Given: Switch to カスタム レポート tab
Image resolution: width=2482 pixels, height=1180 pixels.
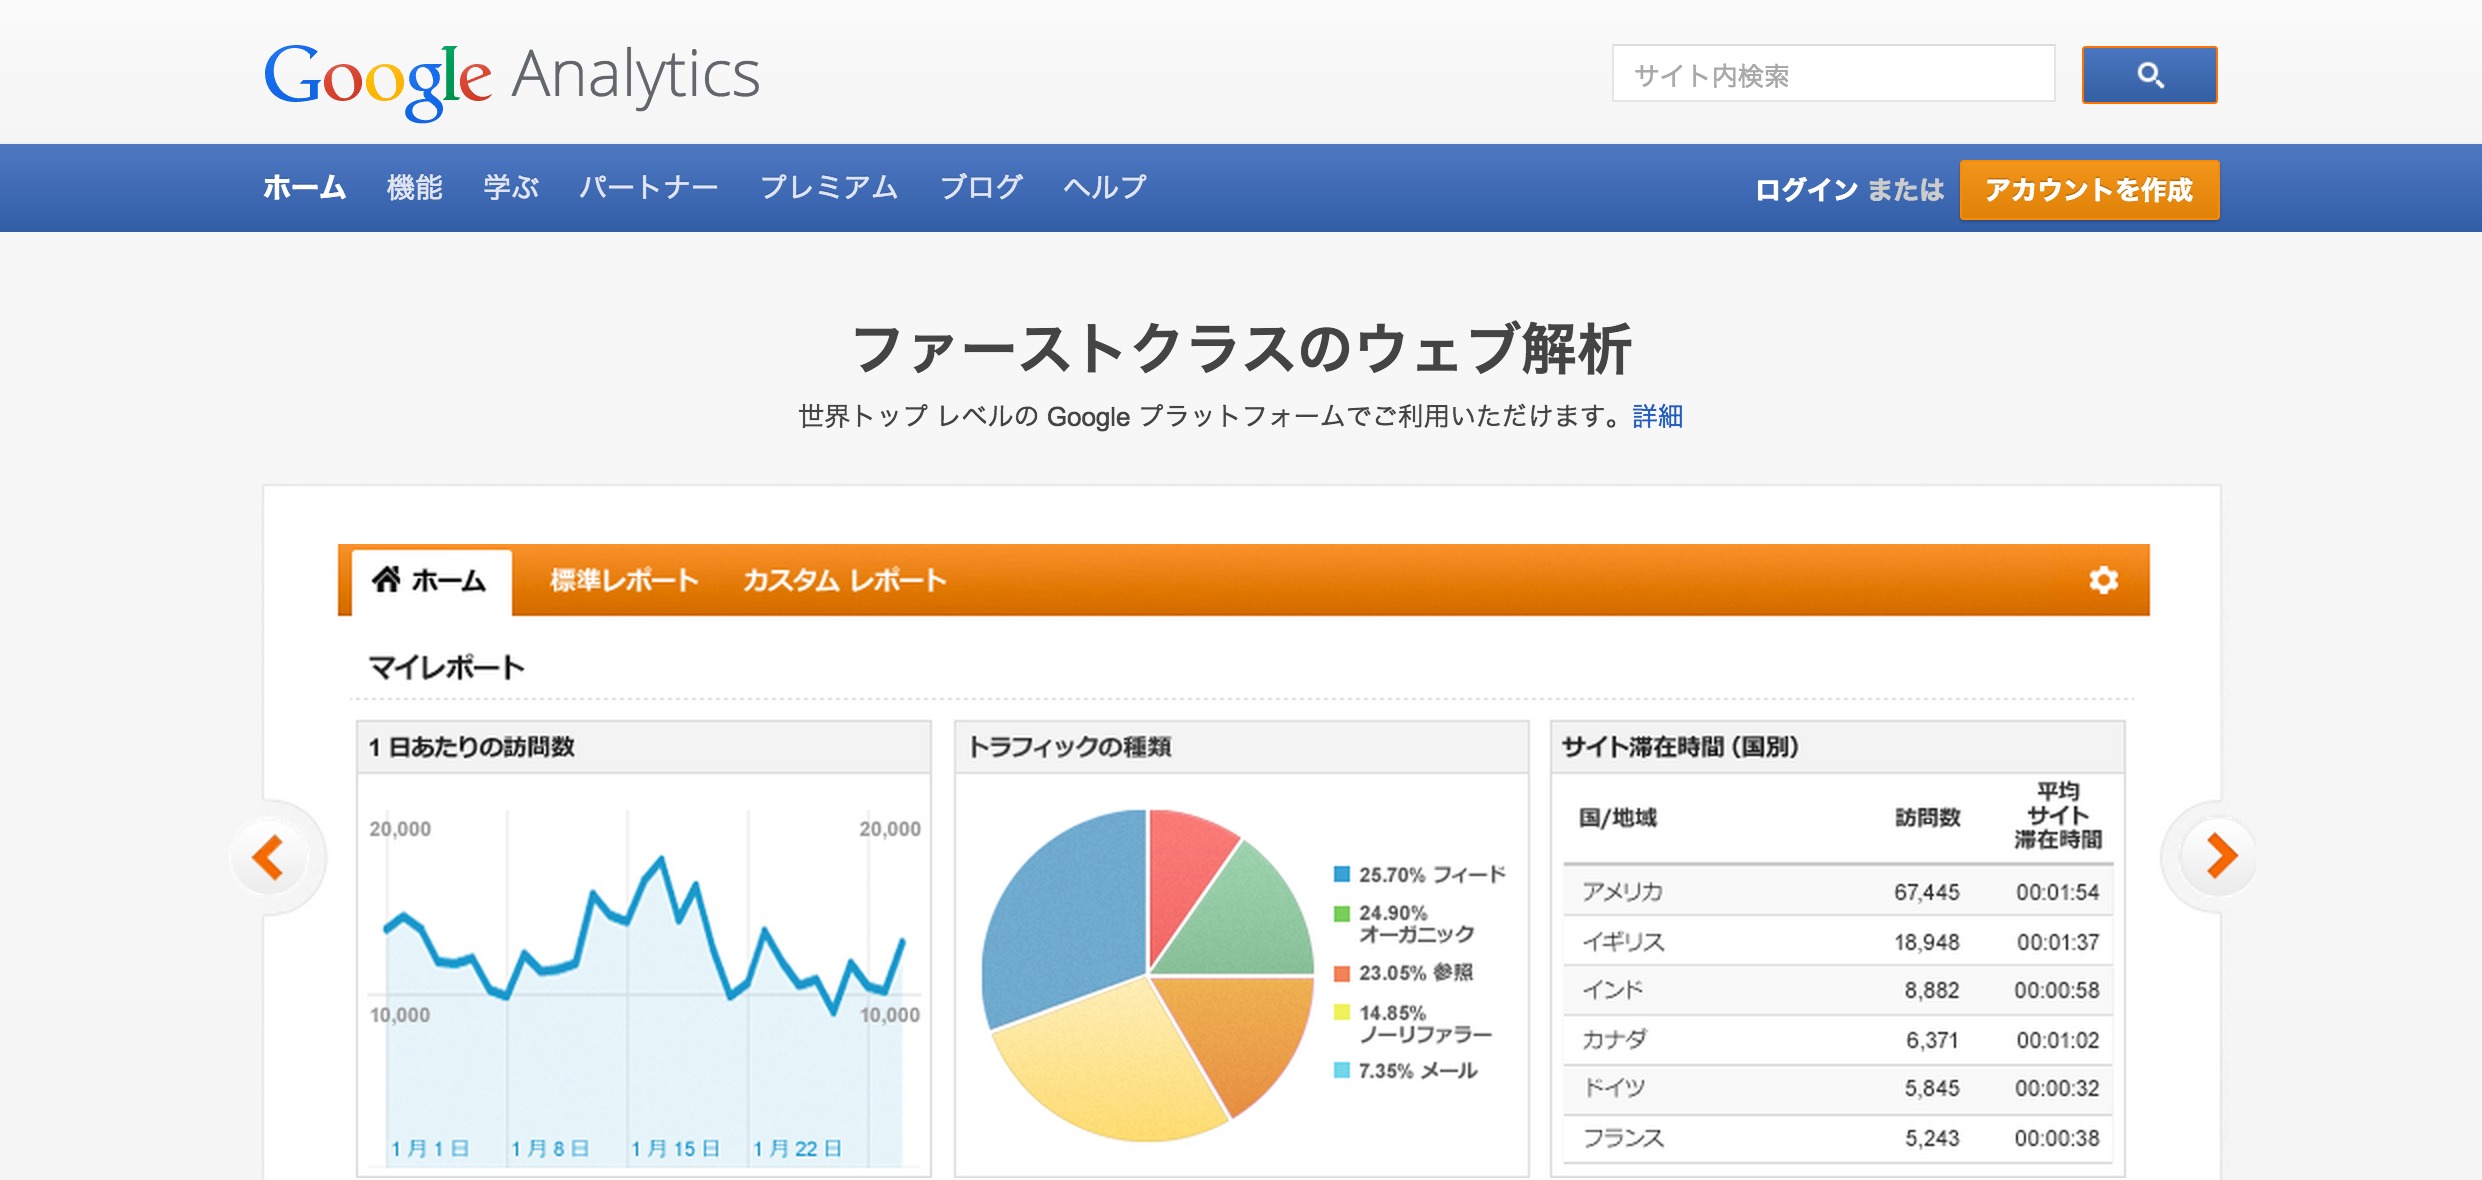Looking at the screenshot, I should pyautogui.click(x=844, y=580).
